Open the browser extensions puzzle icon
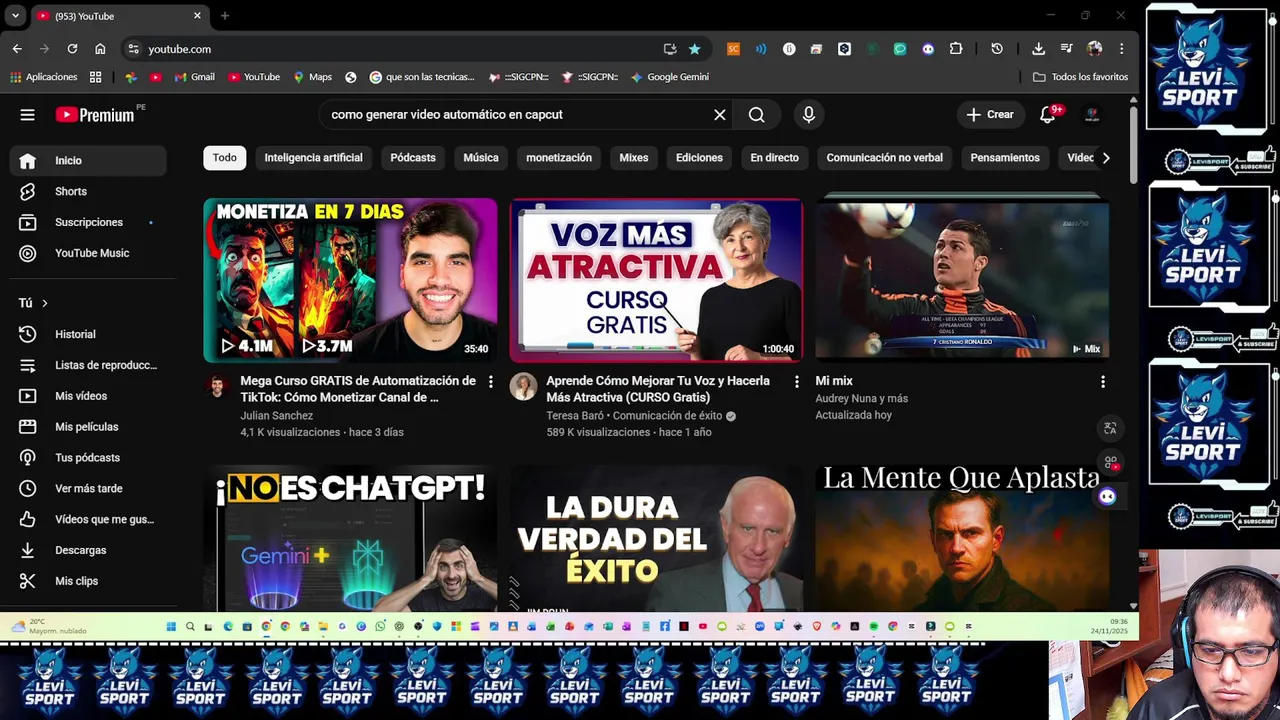The height and width of the screenshot is (720, 1280). click(956, 49)
